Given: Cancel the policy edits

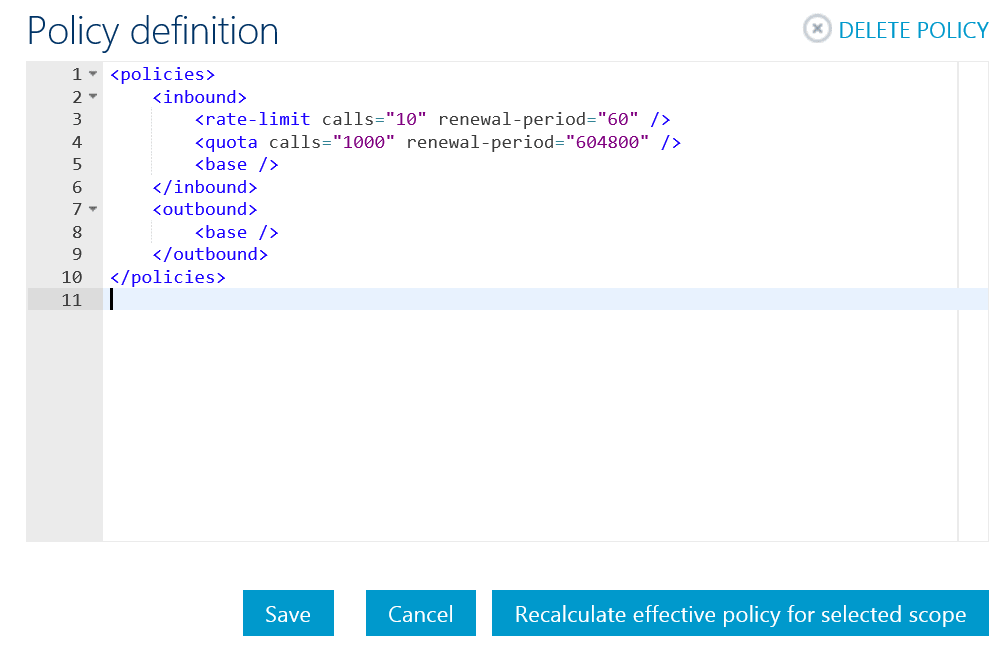Looking at the screenshot, I should coord(421,613).
